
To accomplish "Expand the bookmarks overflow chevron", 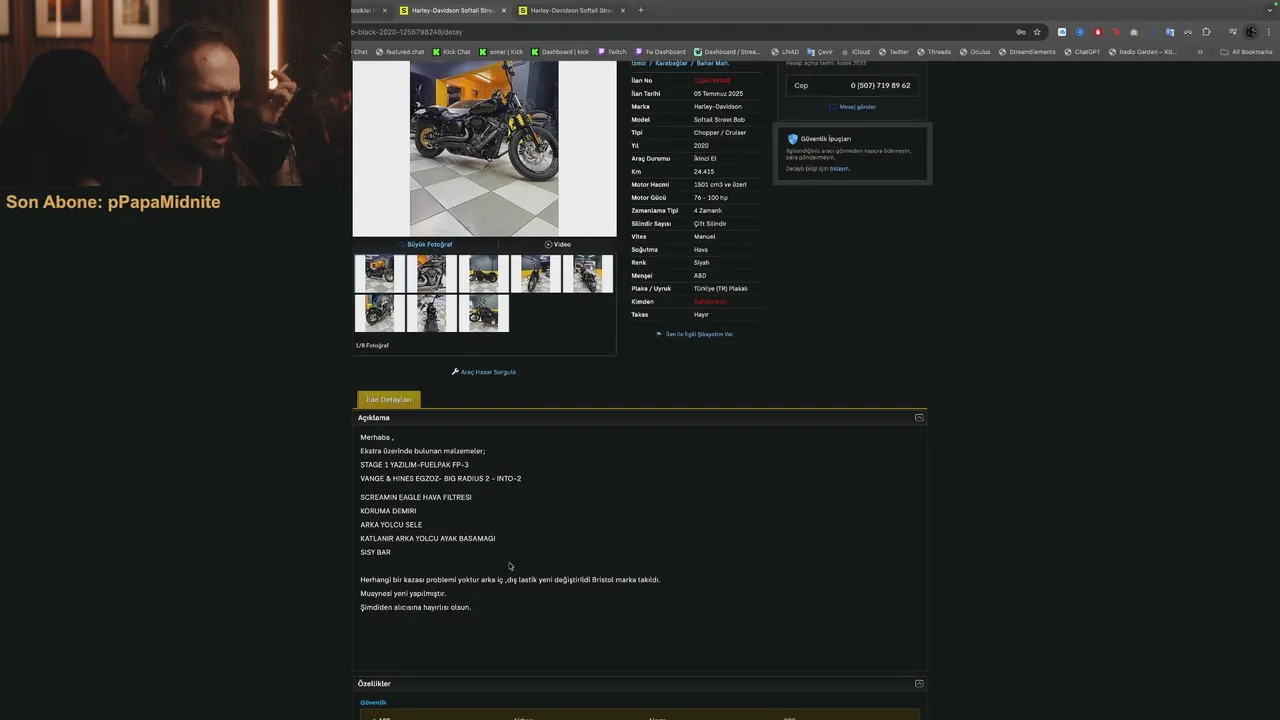I will (x=1200, y=52).
